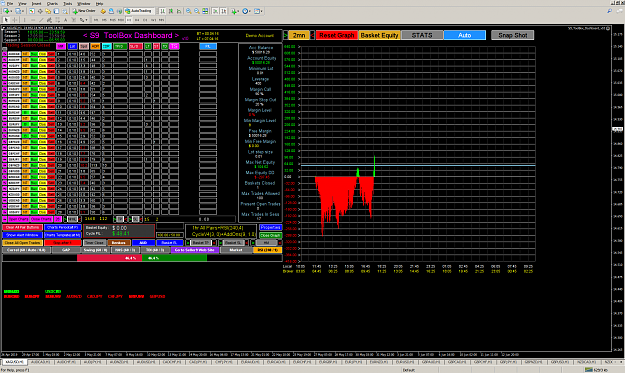The height and width of the screenshot is (373, 625).
Task: Open the Window menu
Action: [x=83, y=4]
